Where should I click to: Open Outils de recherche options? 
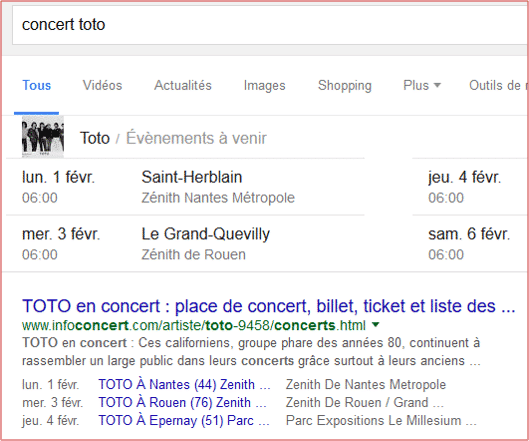click(498, 85)
